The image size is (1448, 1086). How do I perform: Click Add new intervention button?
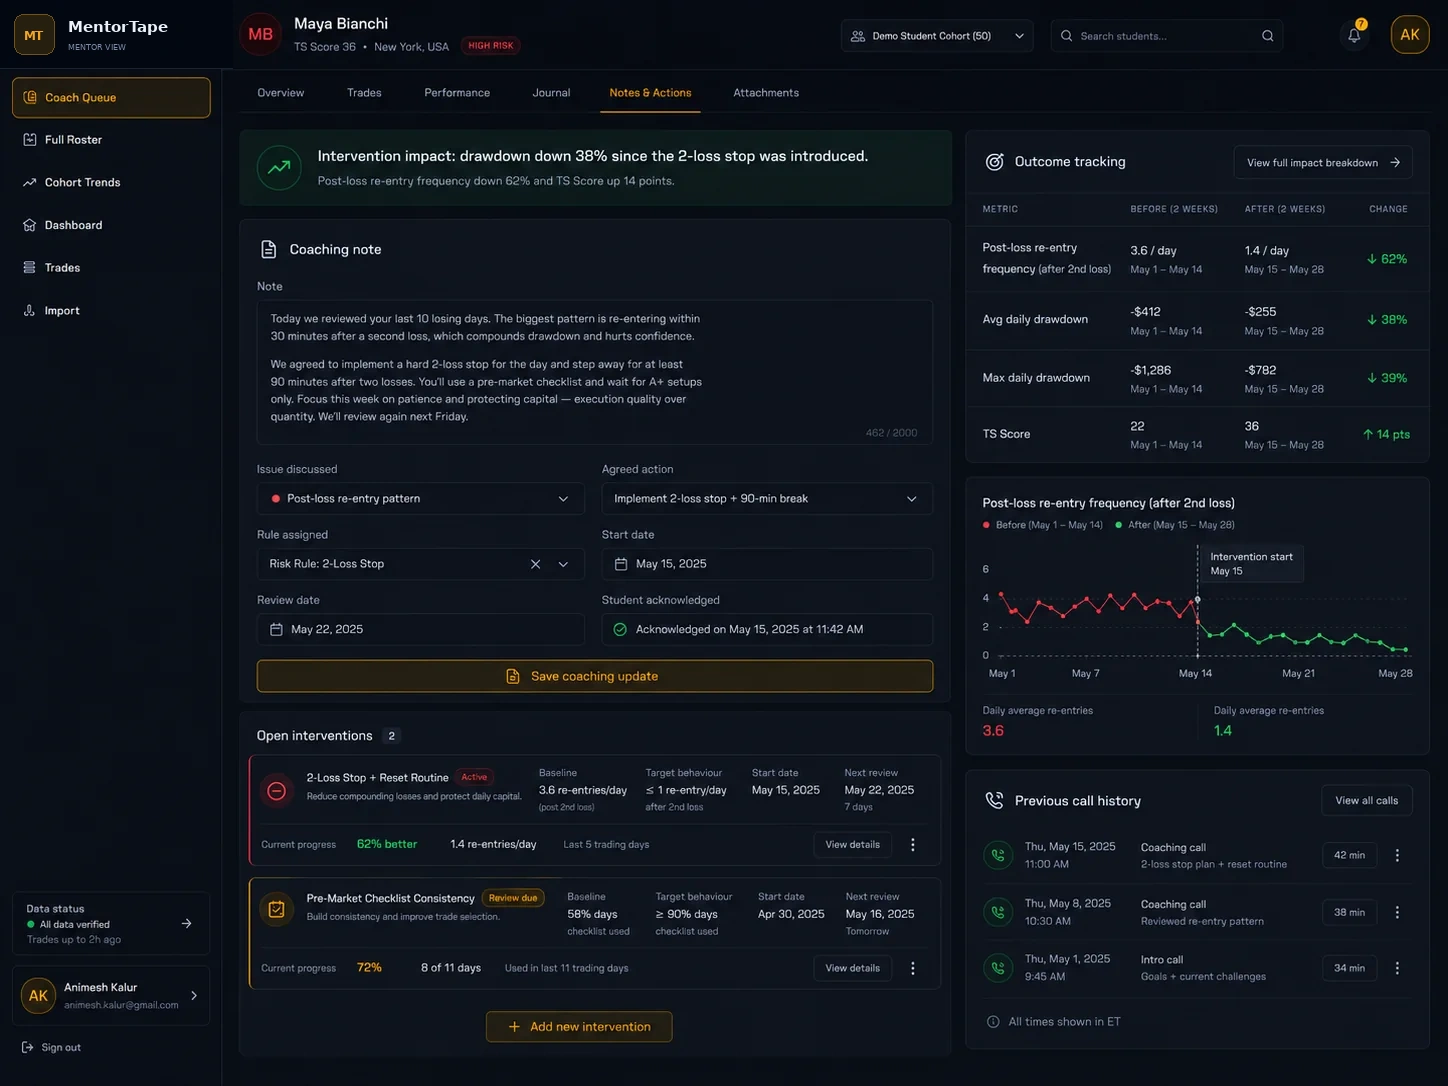(579, 1027)
